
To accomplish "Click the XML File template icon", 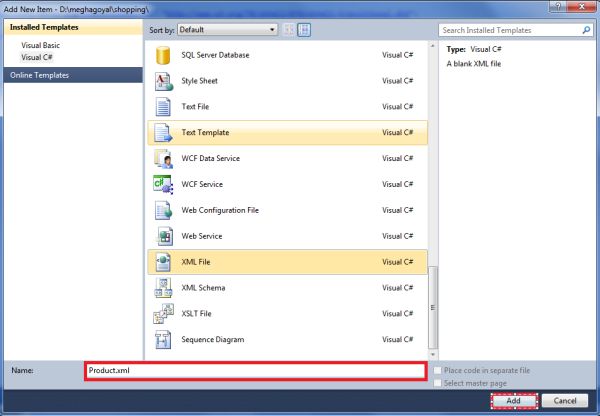I will [163, 262].
